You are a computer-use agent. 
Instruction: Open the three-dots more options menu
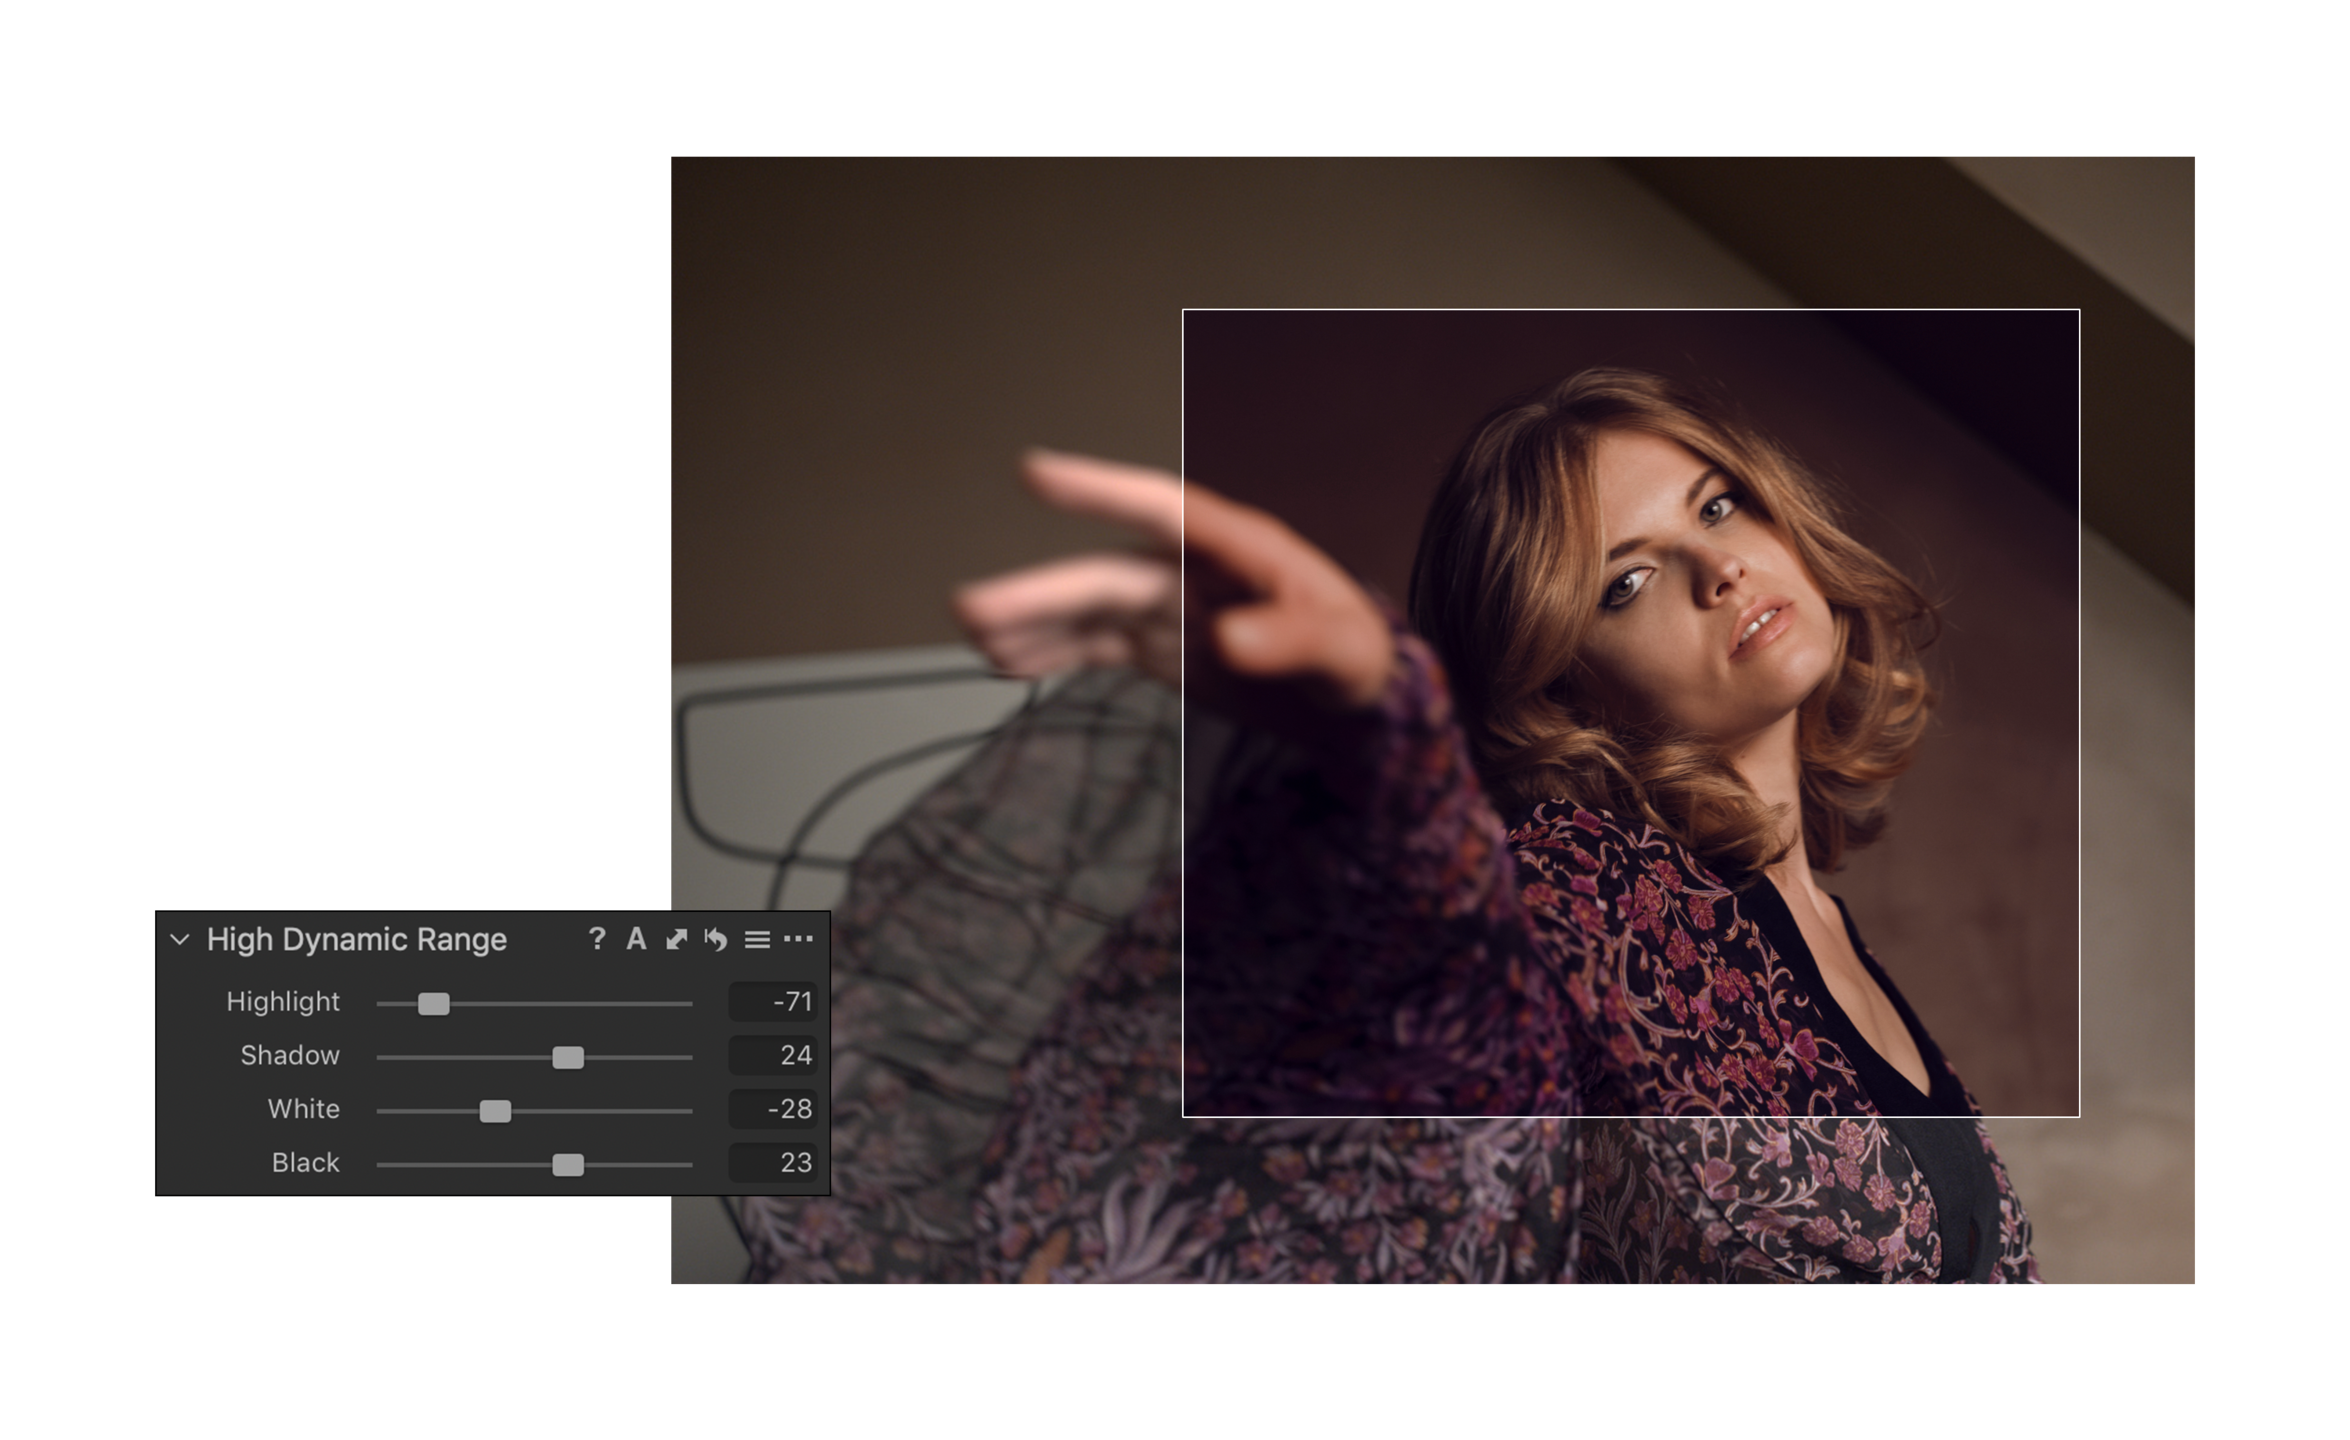click(798, 939)
